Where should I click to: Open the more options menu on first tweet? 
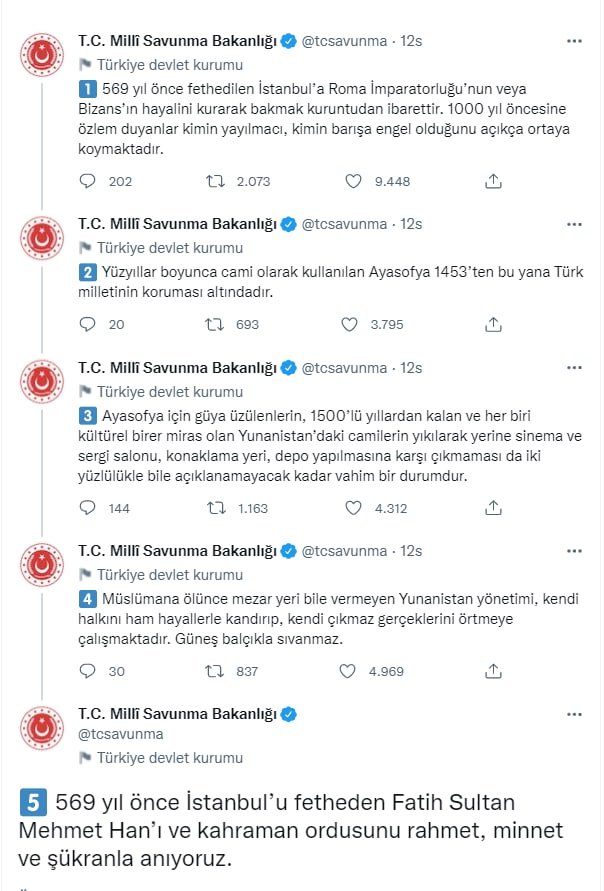(x=574, y=41)
